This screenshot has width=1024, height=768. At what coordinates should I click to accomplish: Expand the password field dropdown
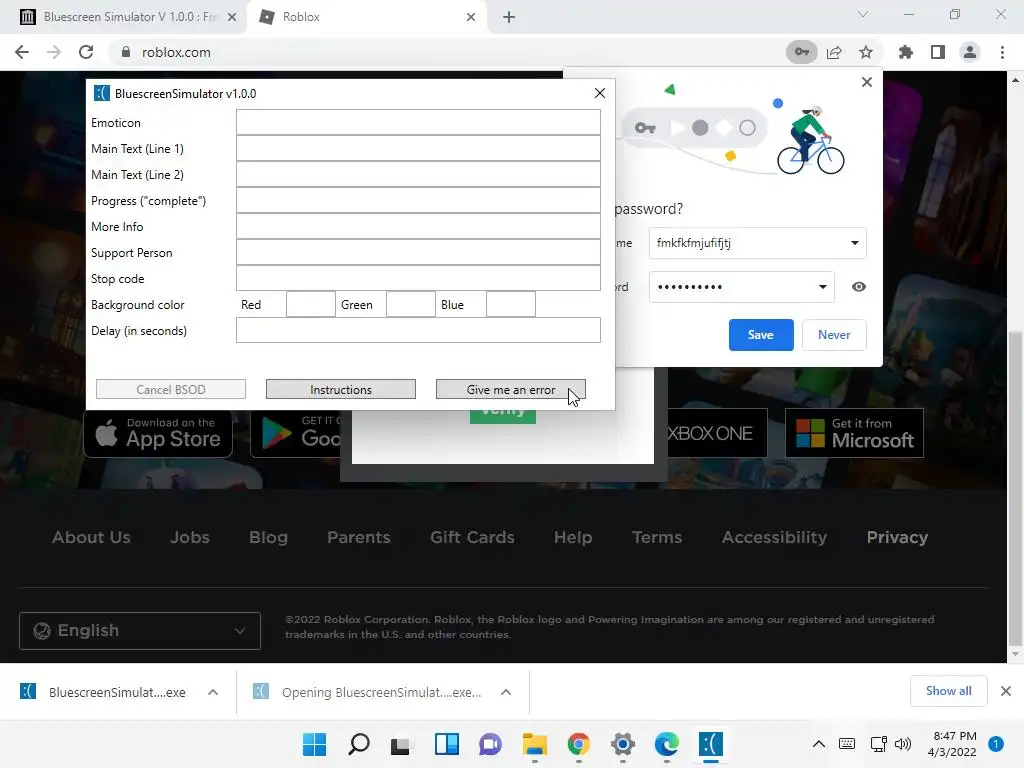(822, 287)
